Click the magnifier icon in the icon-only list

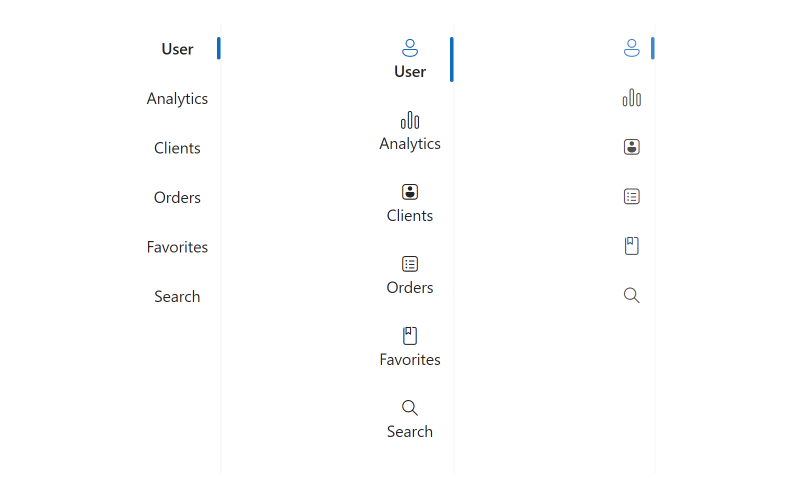pyautogui.click(x=631, y=296)
